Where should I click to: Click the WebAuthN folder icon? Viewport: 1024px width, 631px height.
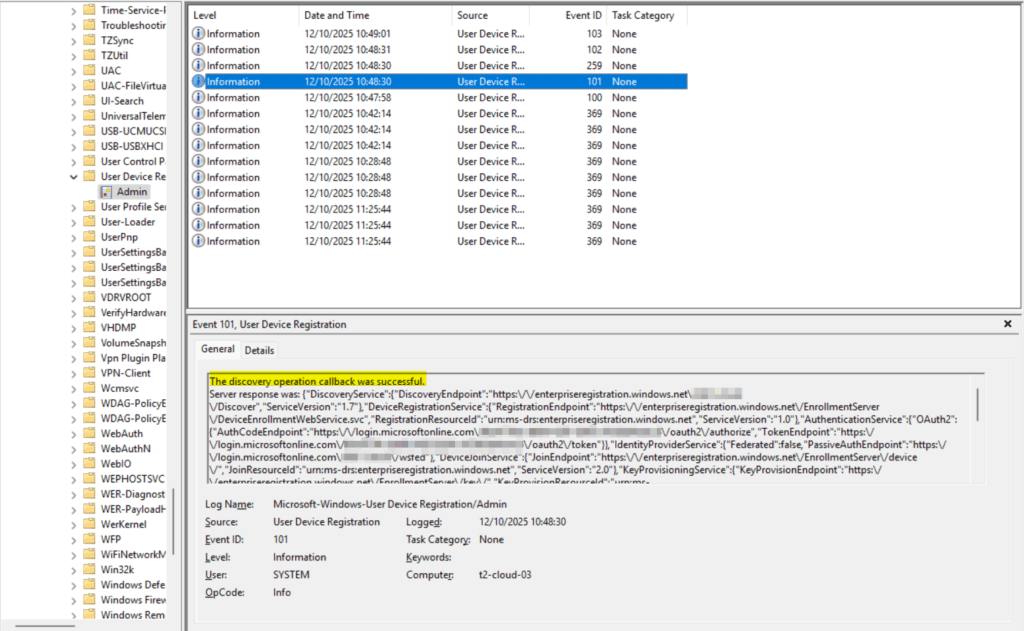[88, 449]
